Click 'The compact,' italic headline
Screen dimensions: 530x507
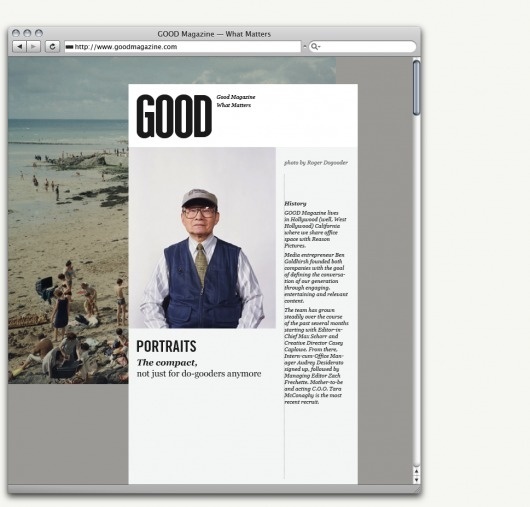[x=167, y=363]
